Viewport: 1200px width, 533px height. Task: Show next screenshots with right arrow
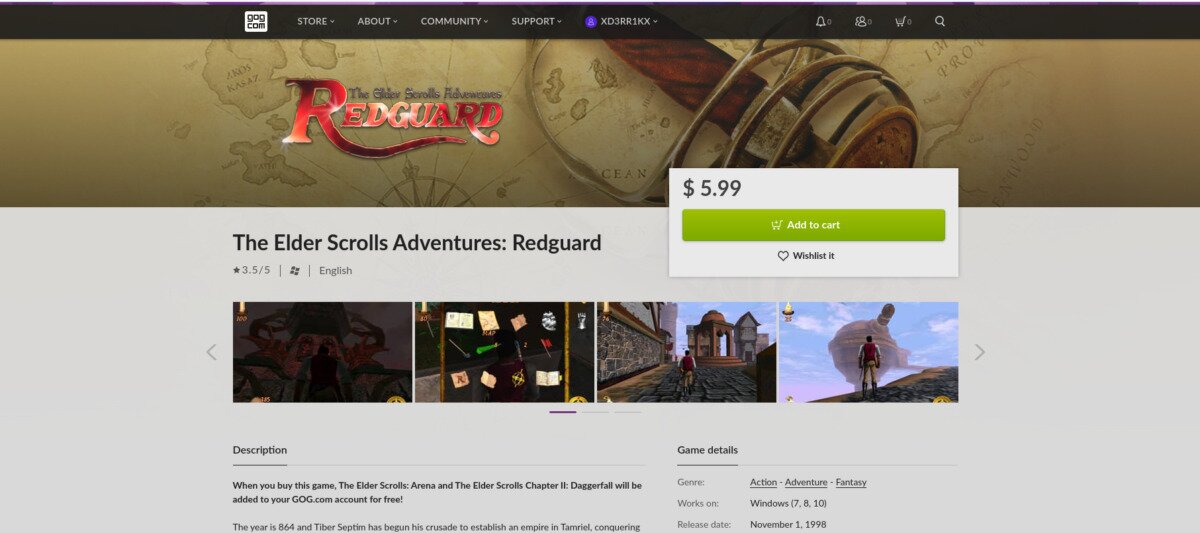[x=979, y=352]
